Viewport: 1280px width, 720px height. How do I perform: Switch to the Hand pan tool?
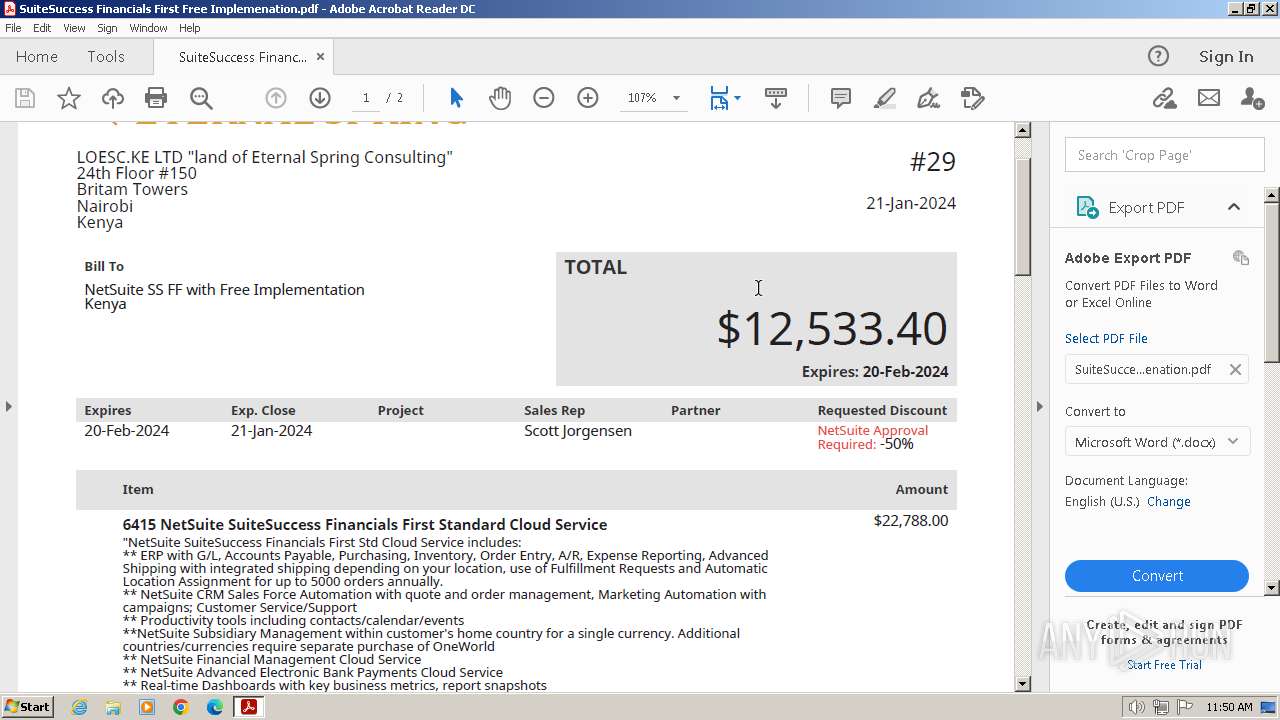500,98
